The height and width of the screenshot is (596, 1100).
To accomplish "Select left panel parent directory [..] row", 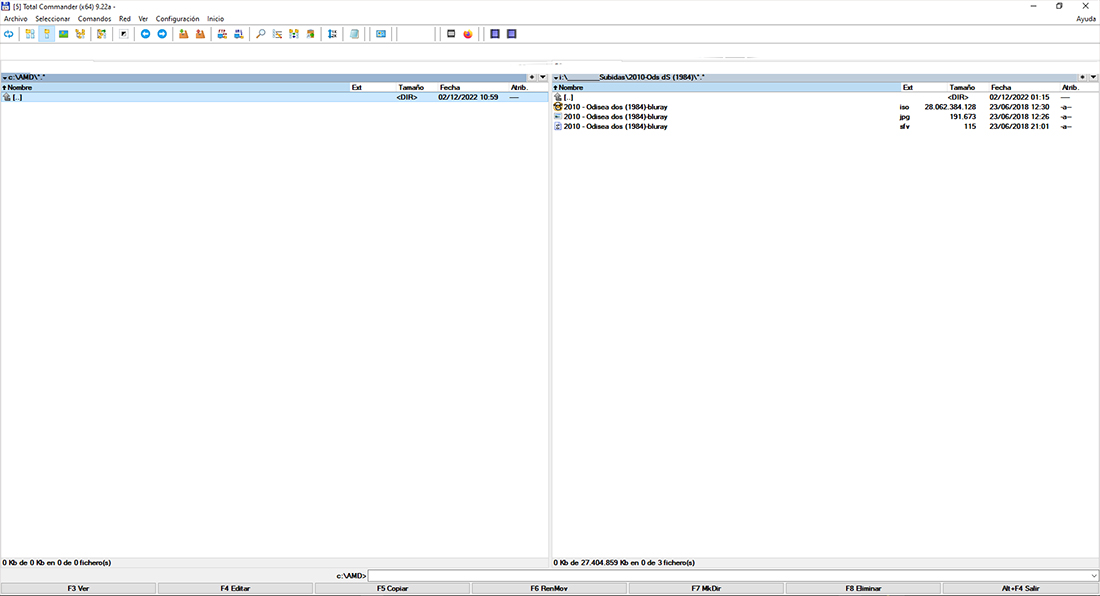I will click(274, 97).
